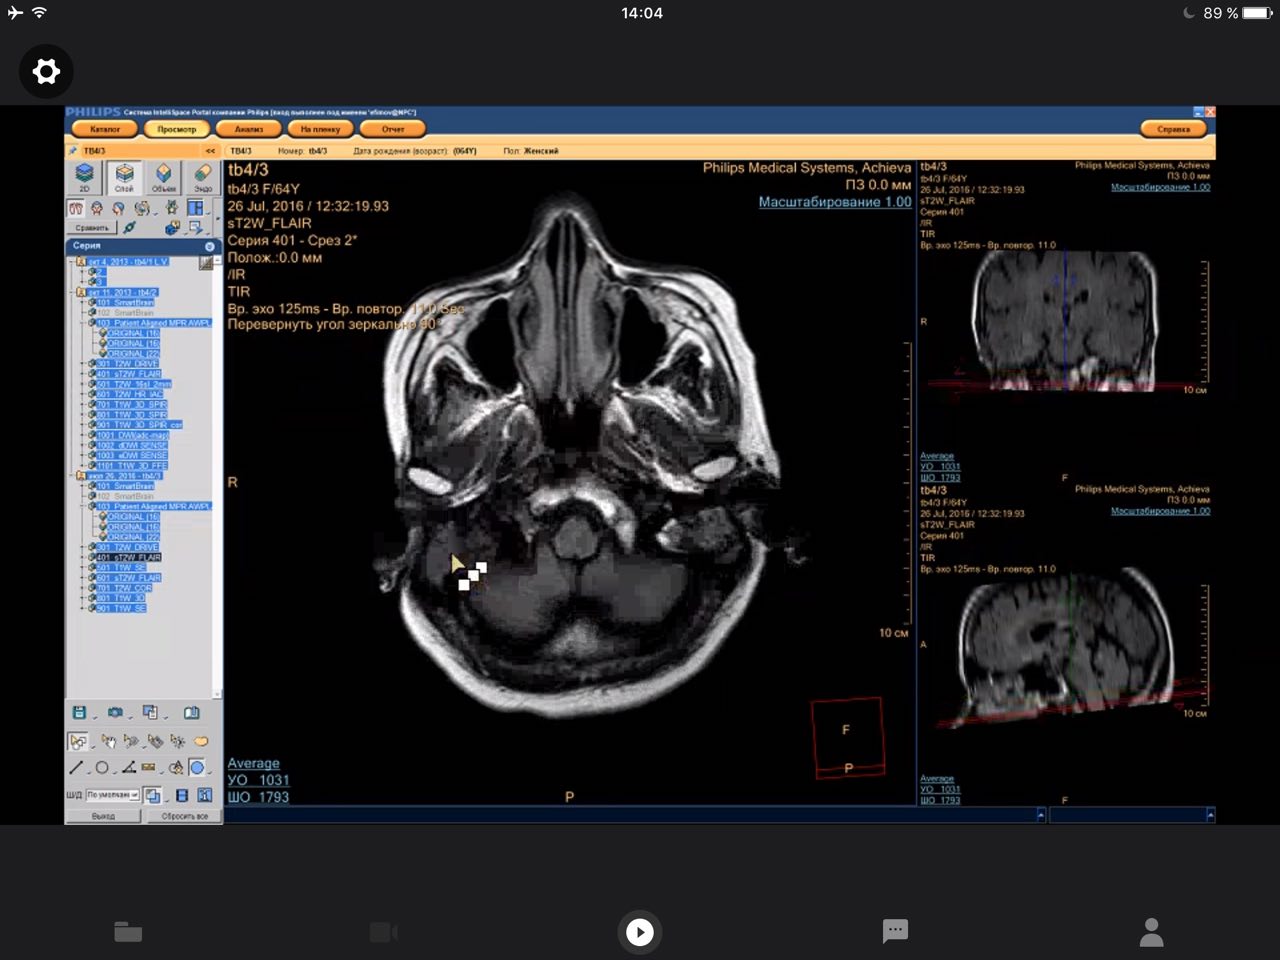Open the Просмотр tab
The image size is (1280, 960).
[x=177, y=129]
